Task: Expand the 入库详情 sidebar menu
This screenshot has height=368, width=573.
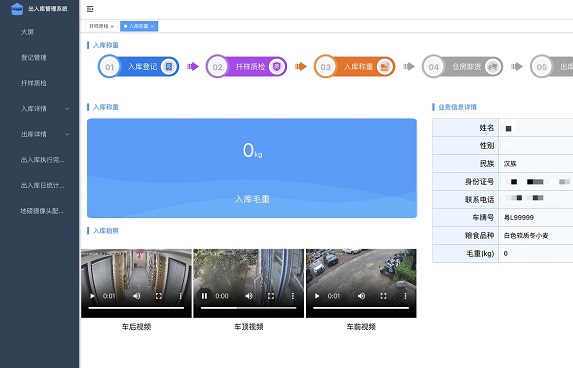Action: [x=39, y=109]
